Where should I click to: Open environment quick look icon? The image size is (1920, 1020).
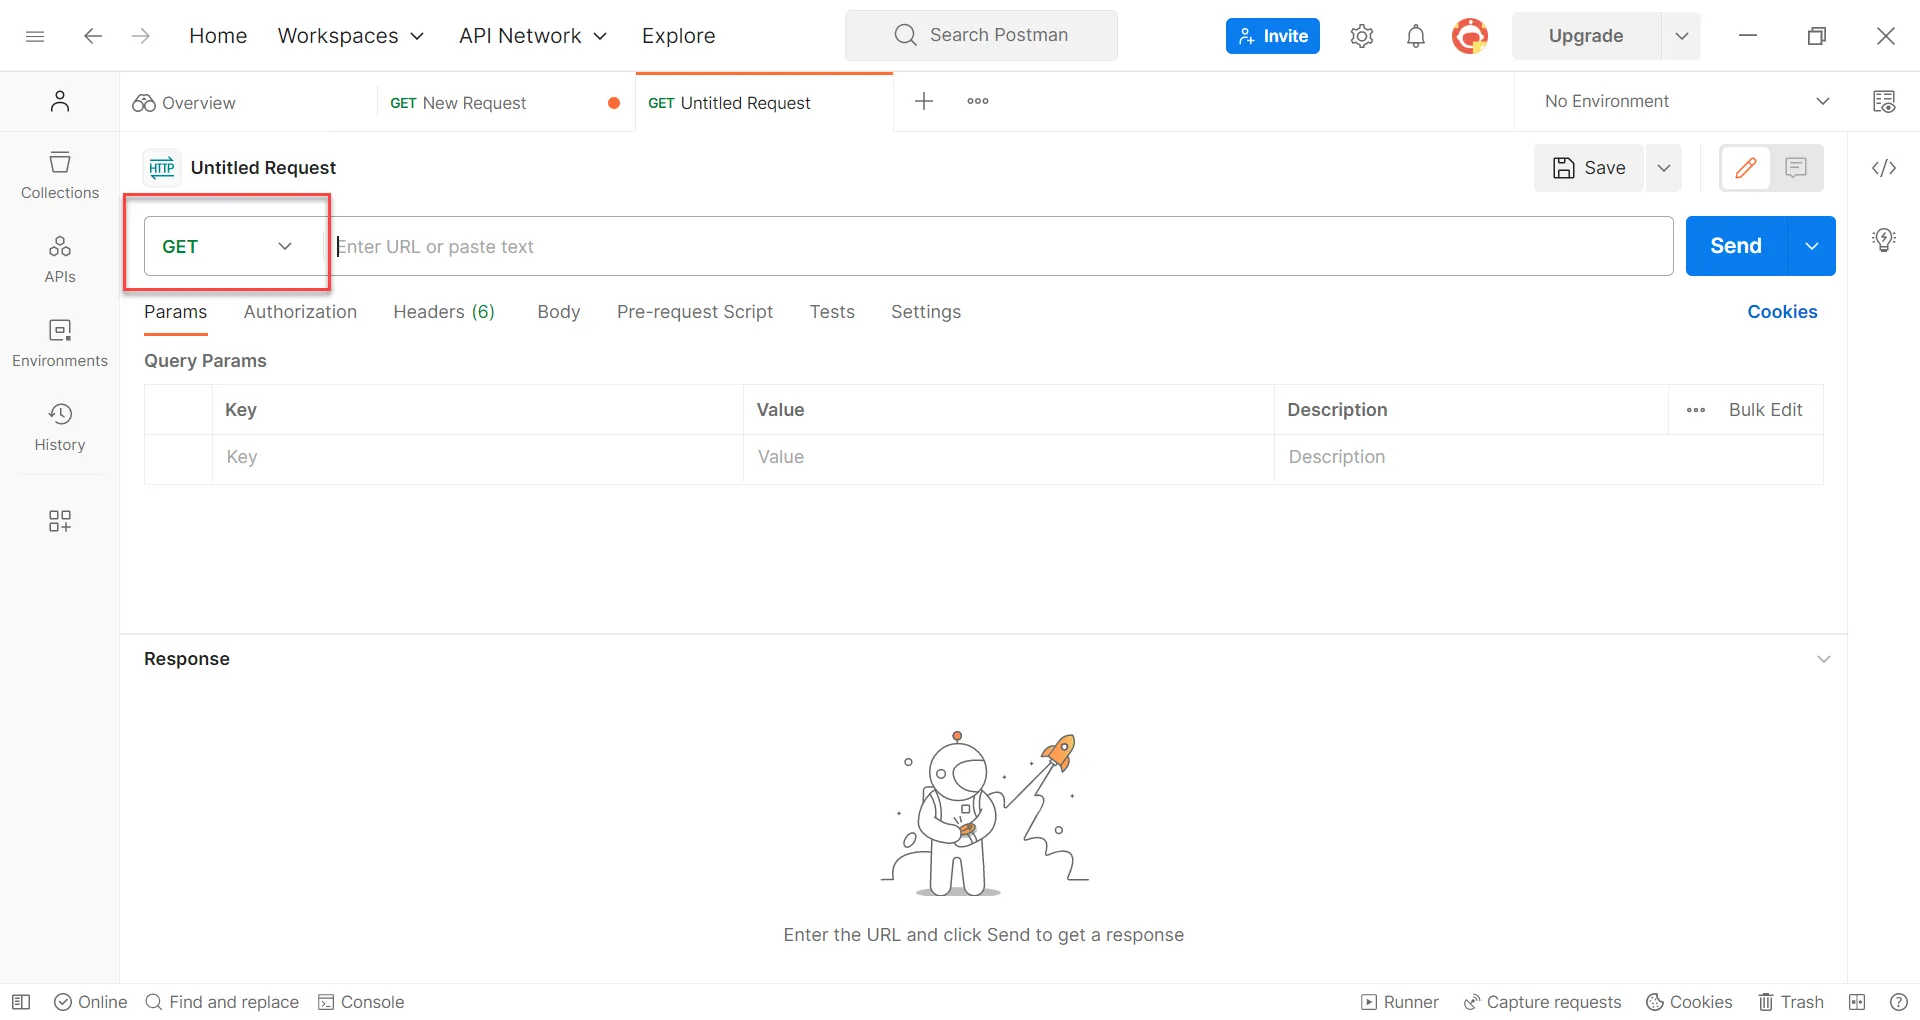click(x=1884, y=101)
